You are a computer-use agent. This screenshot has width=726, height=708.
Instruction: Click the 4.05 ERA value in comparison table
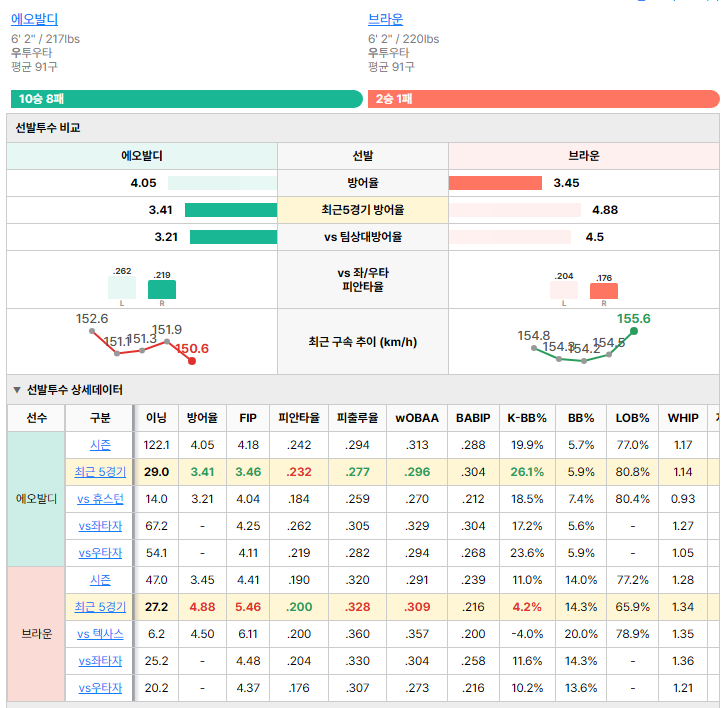(x=144, y=183)
